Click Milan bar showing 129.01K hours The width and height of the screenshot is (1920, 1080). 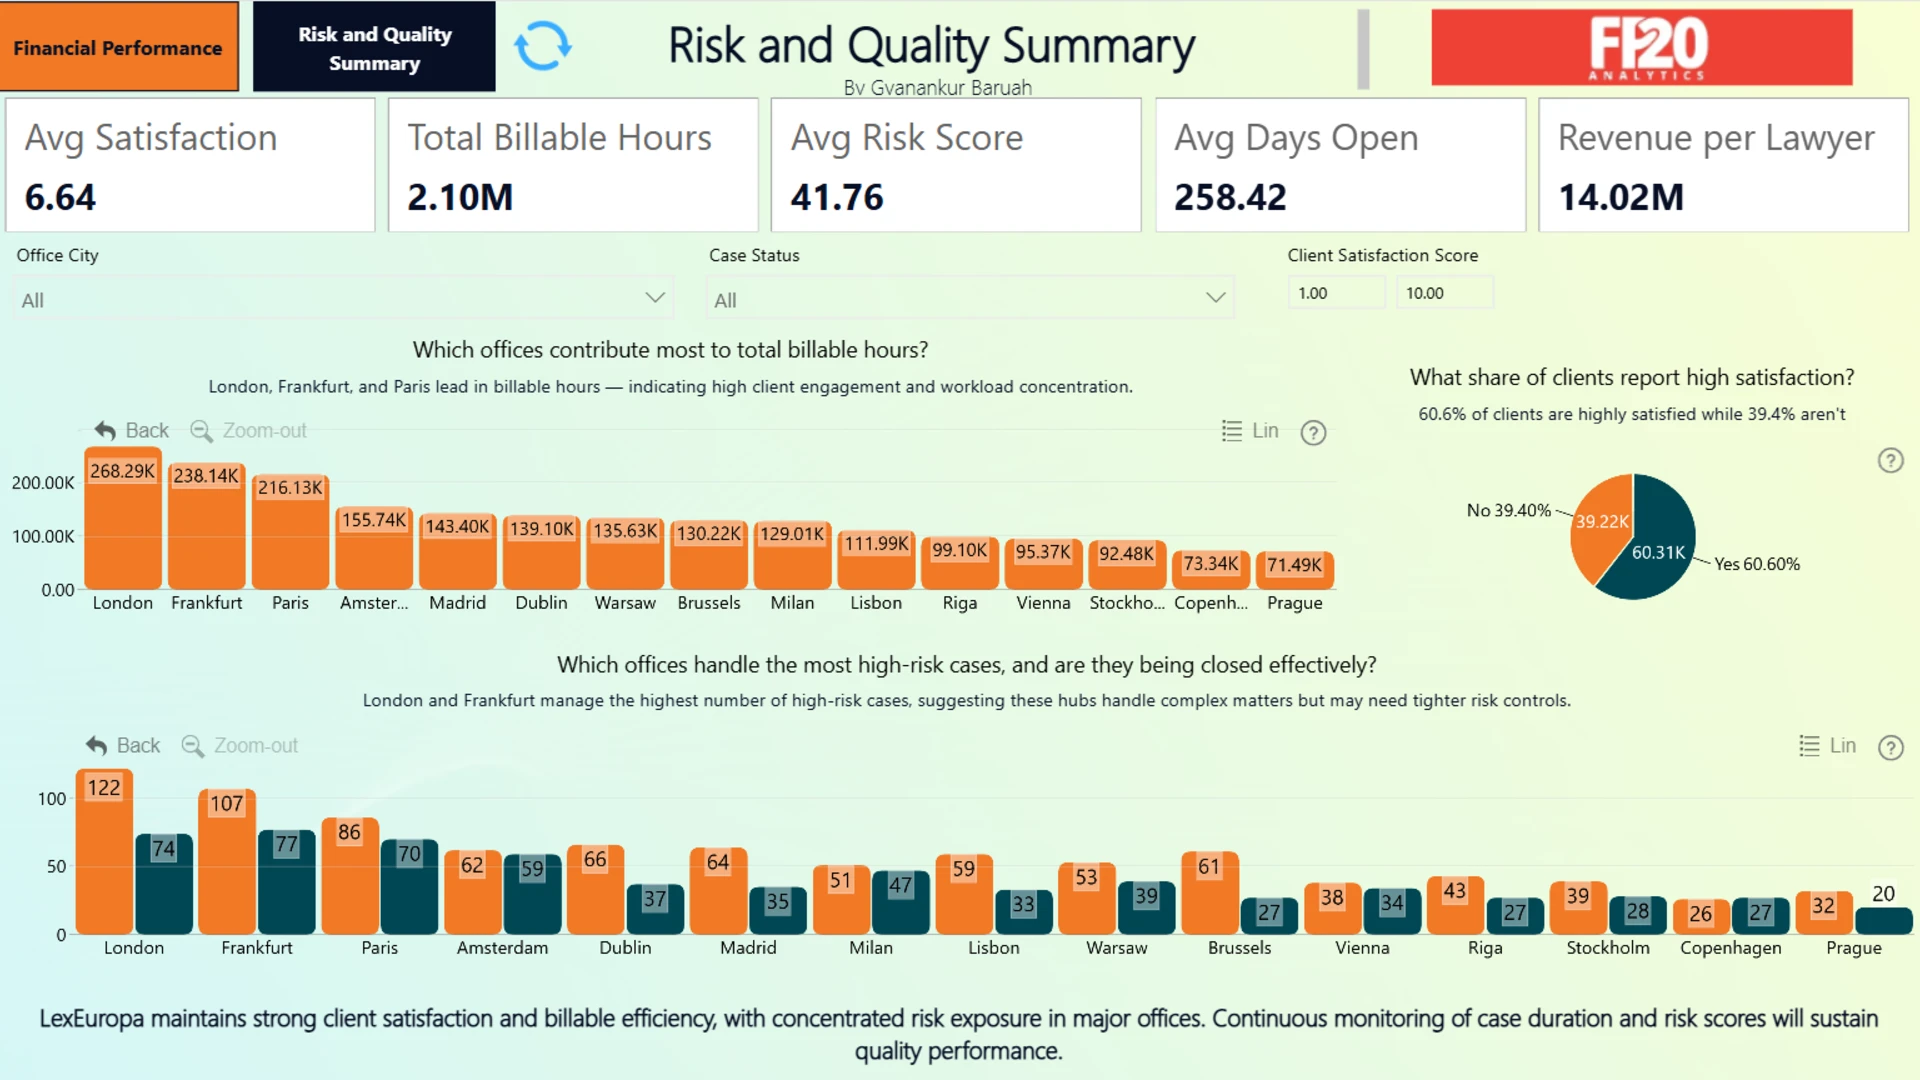tap(792, 556)
